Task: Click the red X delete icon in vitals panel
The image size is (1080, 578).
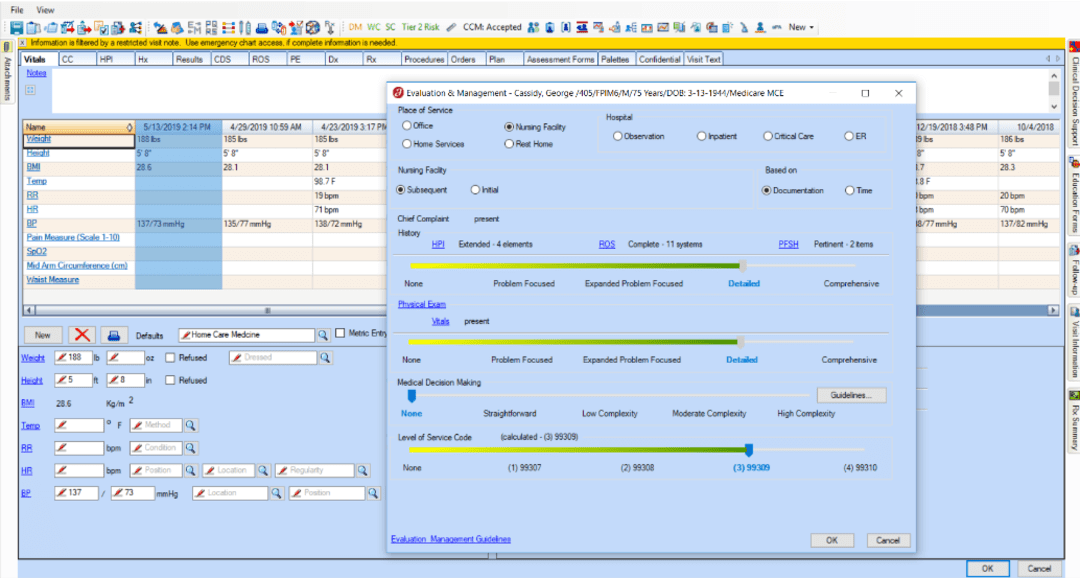Action: pyautogui.click(x=82, y=334)
